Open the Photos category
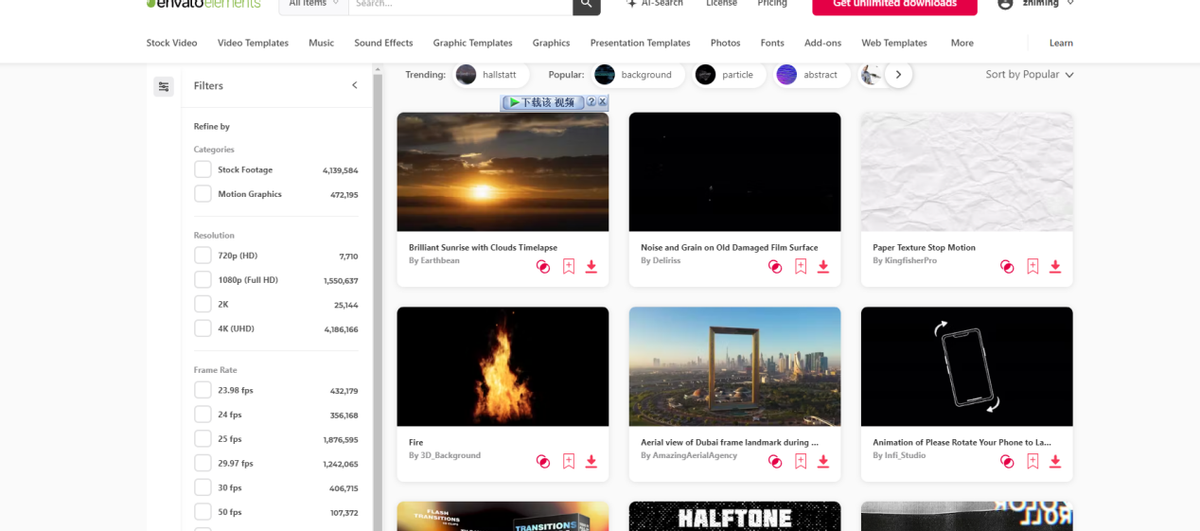Screen dimensions: 1200x531 pos(725,43)
